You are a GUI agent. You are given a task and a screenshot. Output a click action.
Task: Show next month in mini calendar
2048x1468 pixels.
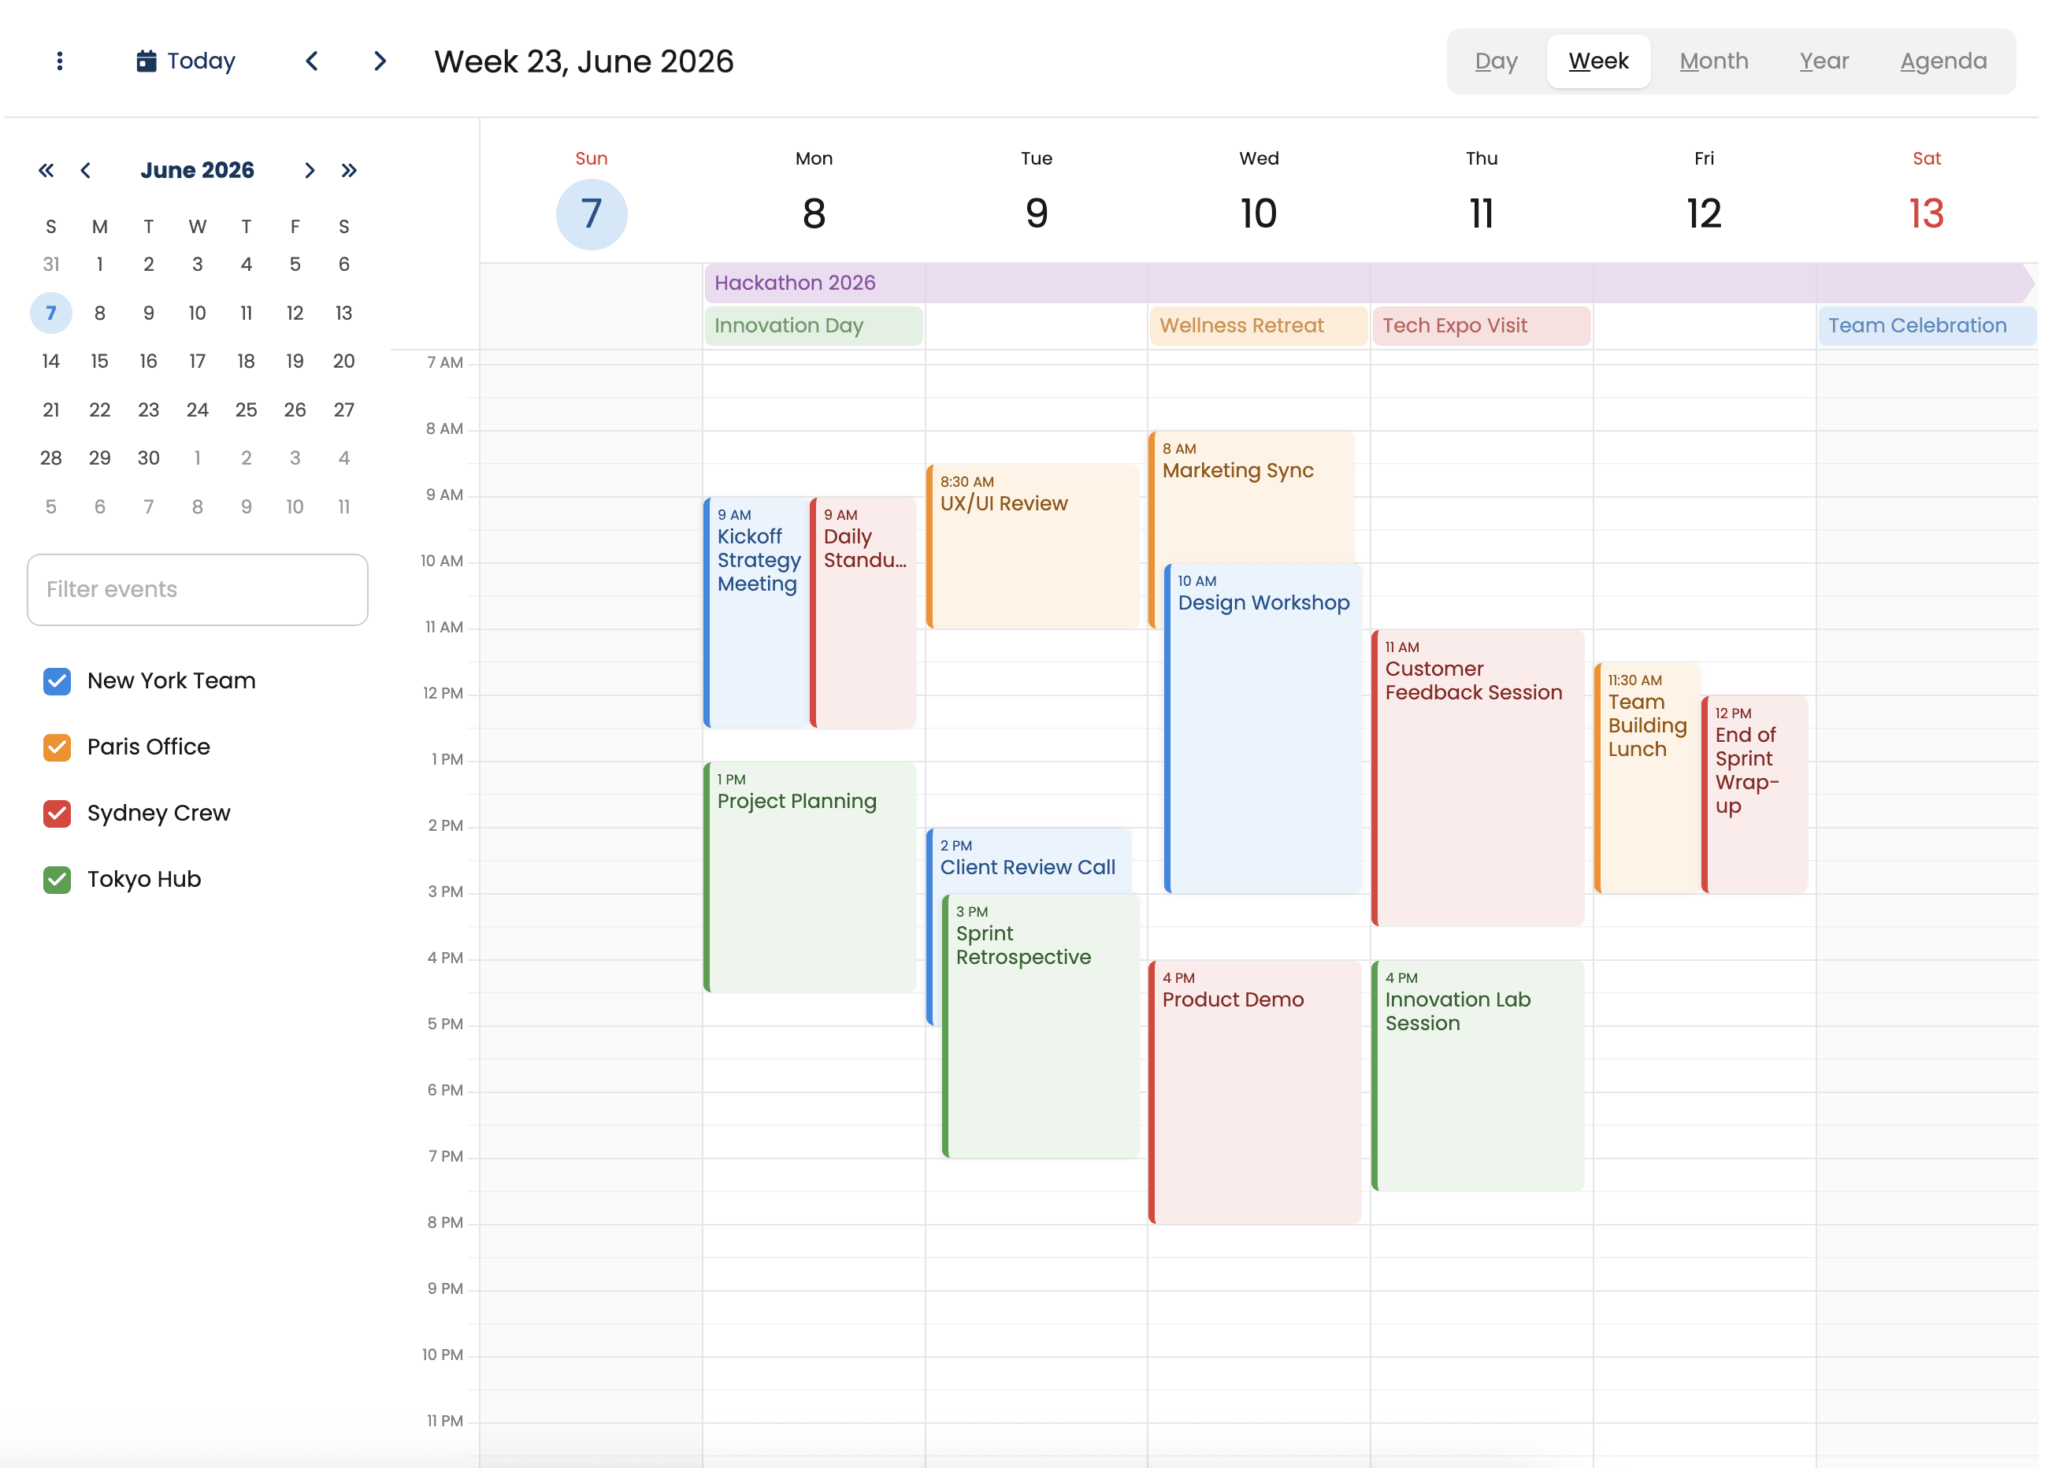[x=309, y=170]
